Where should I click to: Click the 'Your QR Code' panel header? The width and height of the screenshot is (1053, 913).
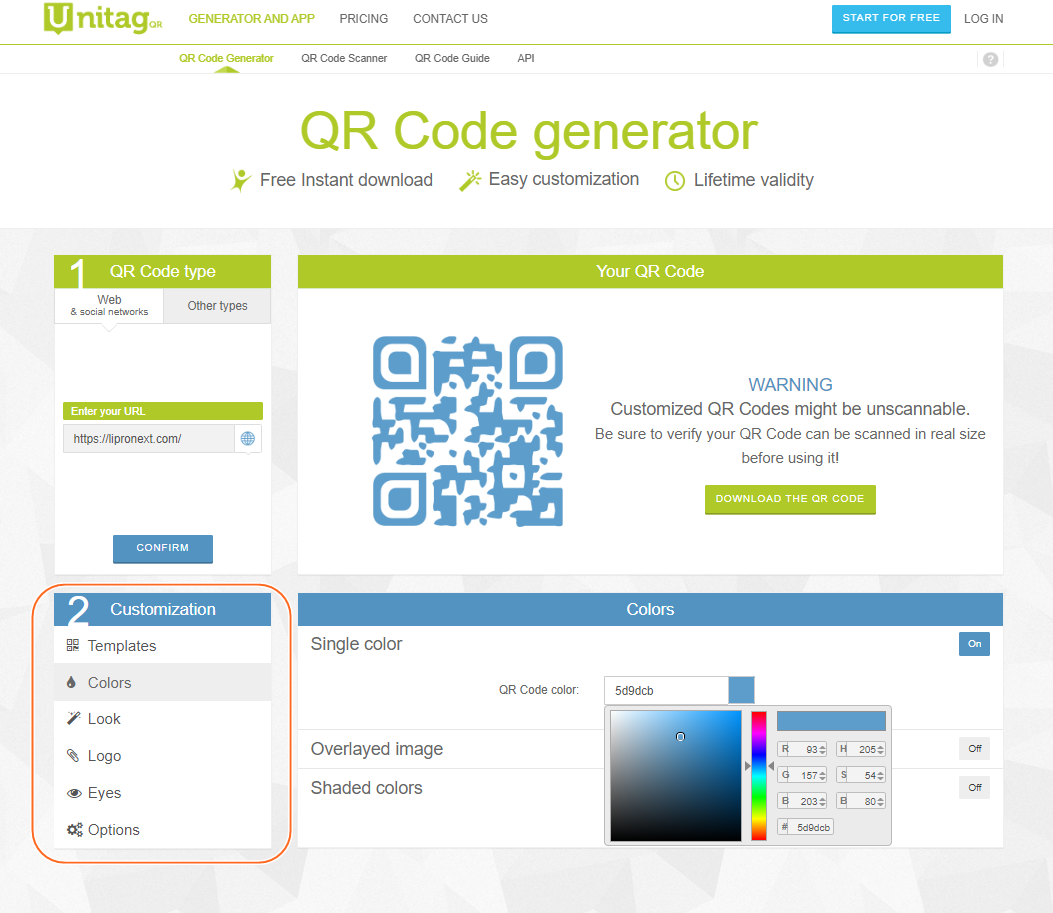tap(650, 271)
